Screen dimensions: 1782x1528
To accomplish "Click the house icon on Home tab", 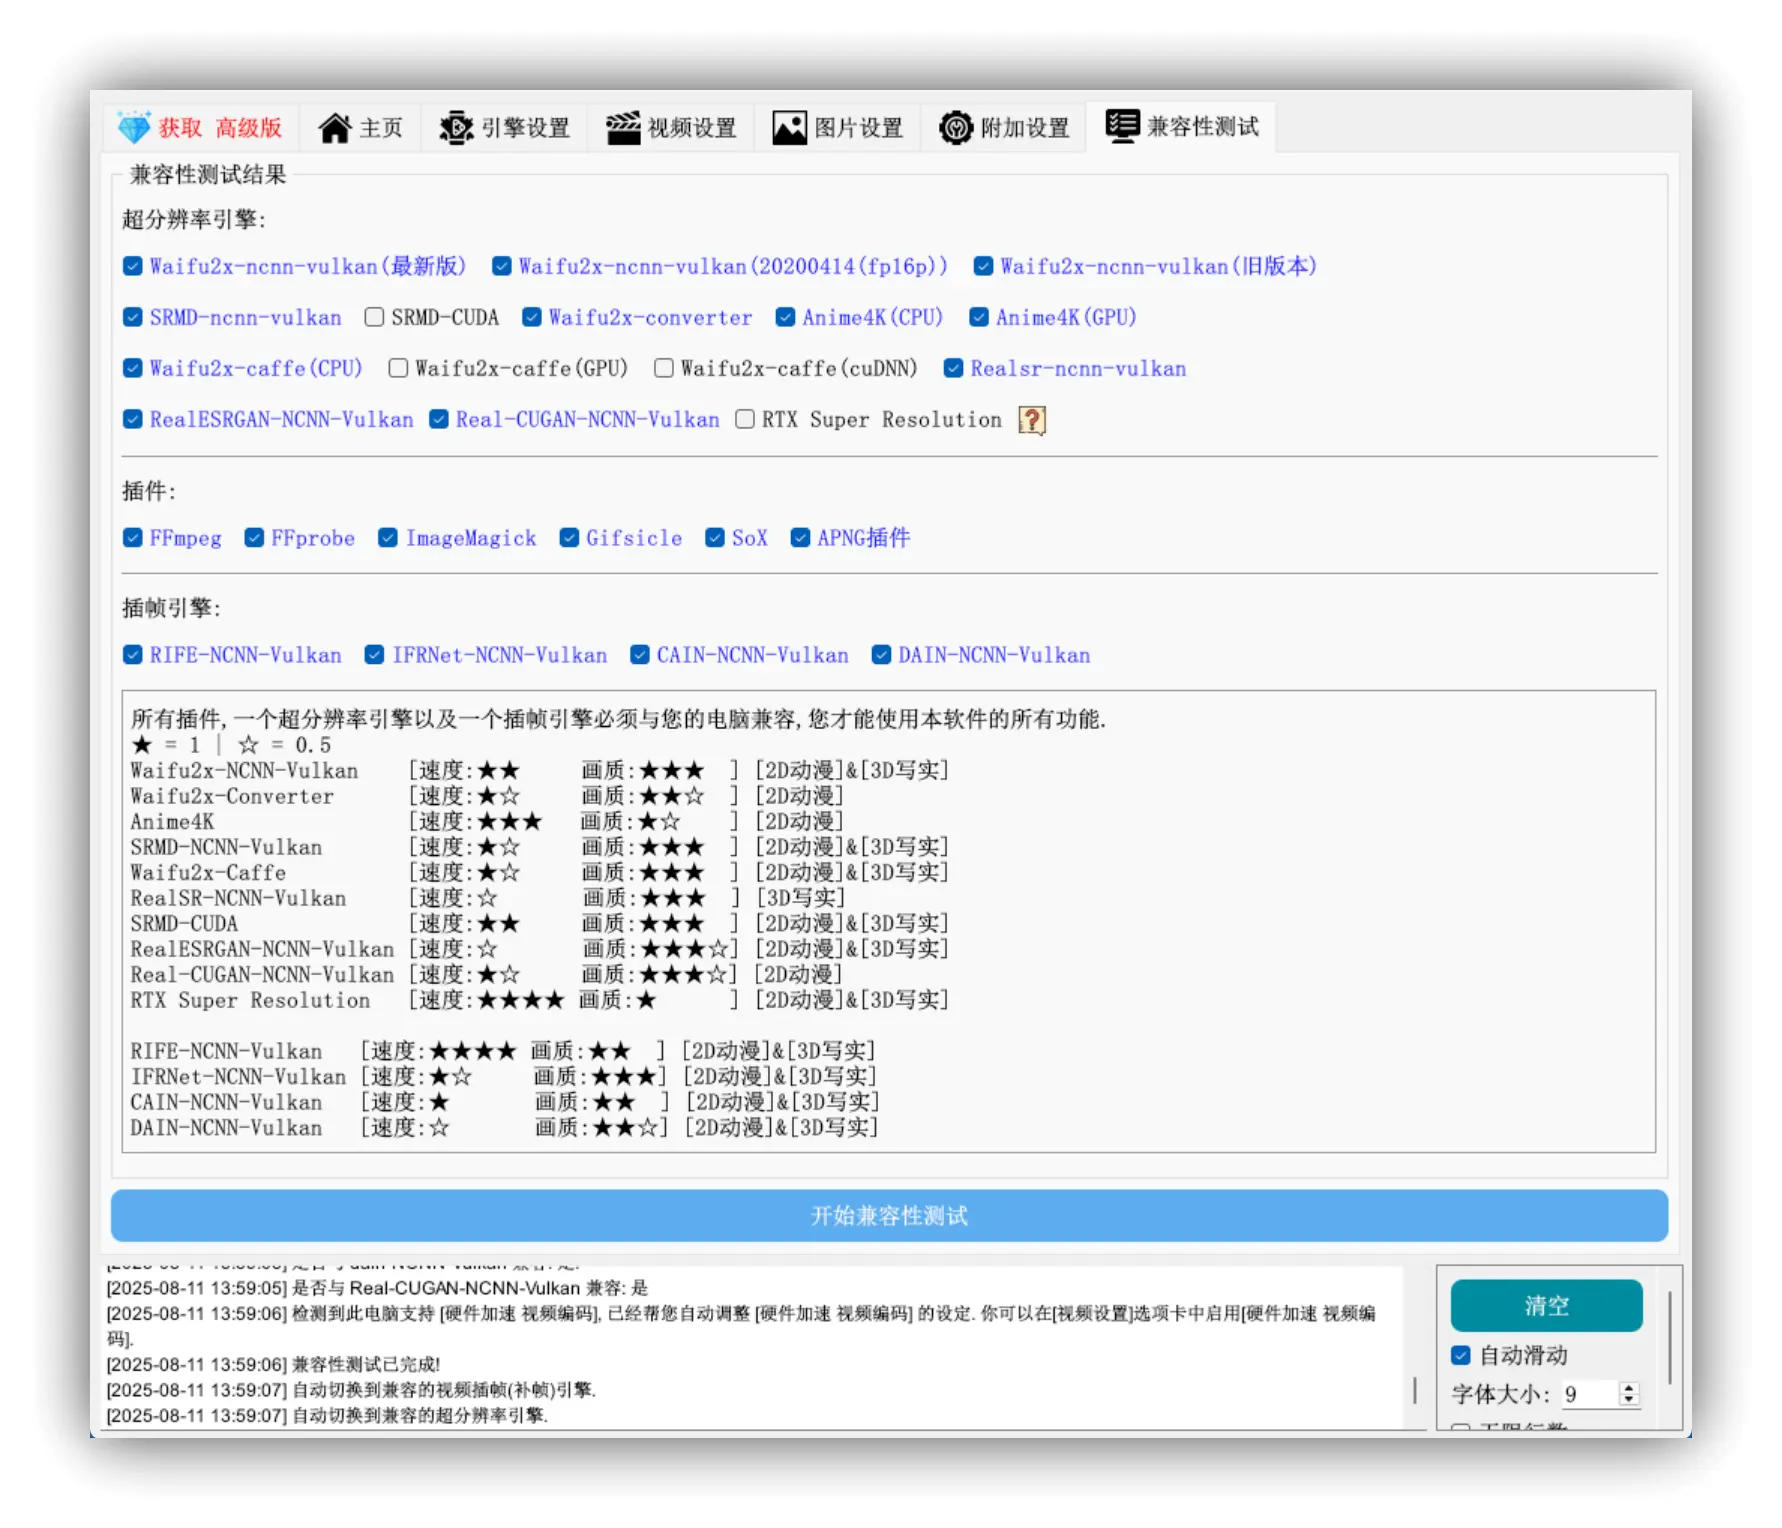I will [x=334, y=128].
